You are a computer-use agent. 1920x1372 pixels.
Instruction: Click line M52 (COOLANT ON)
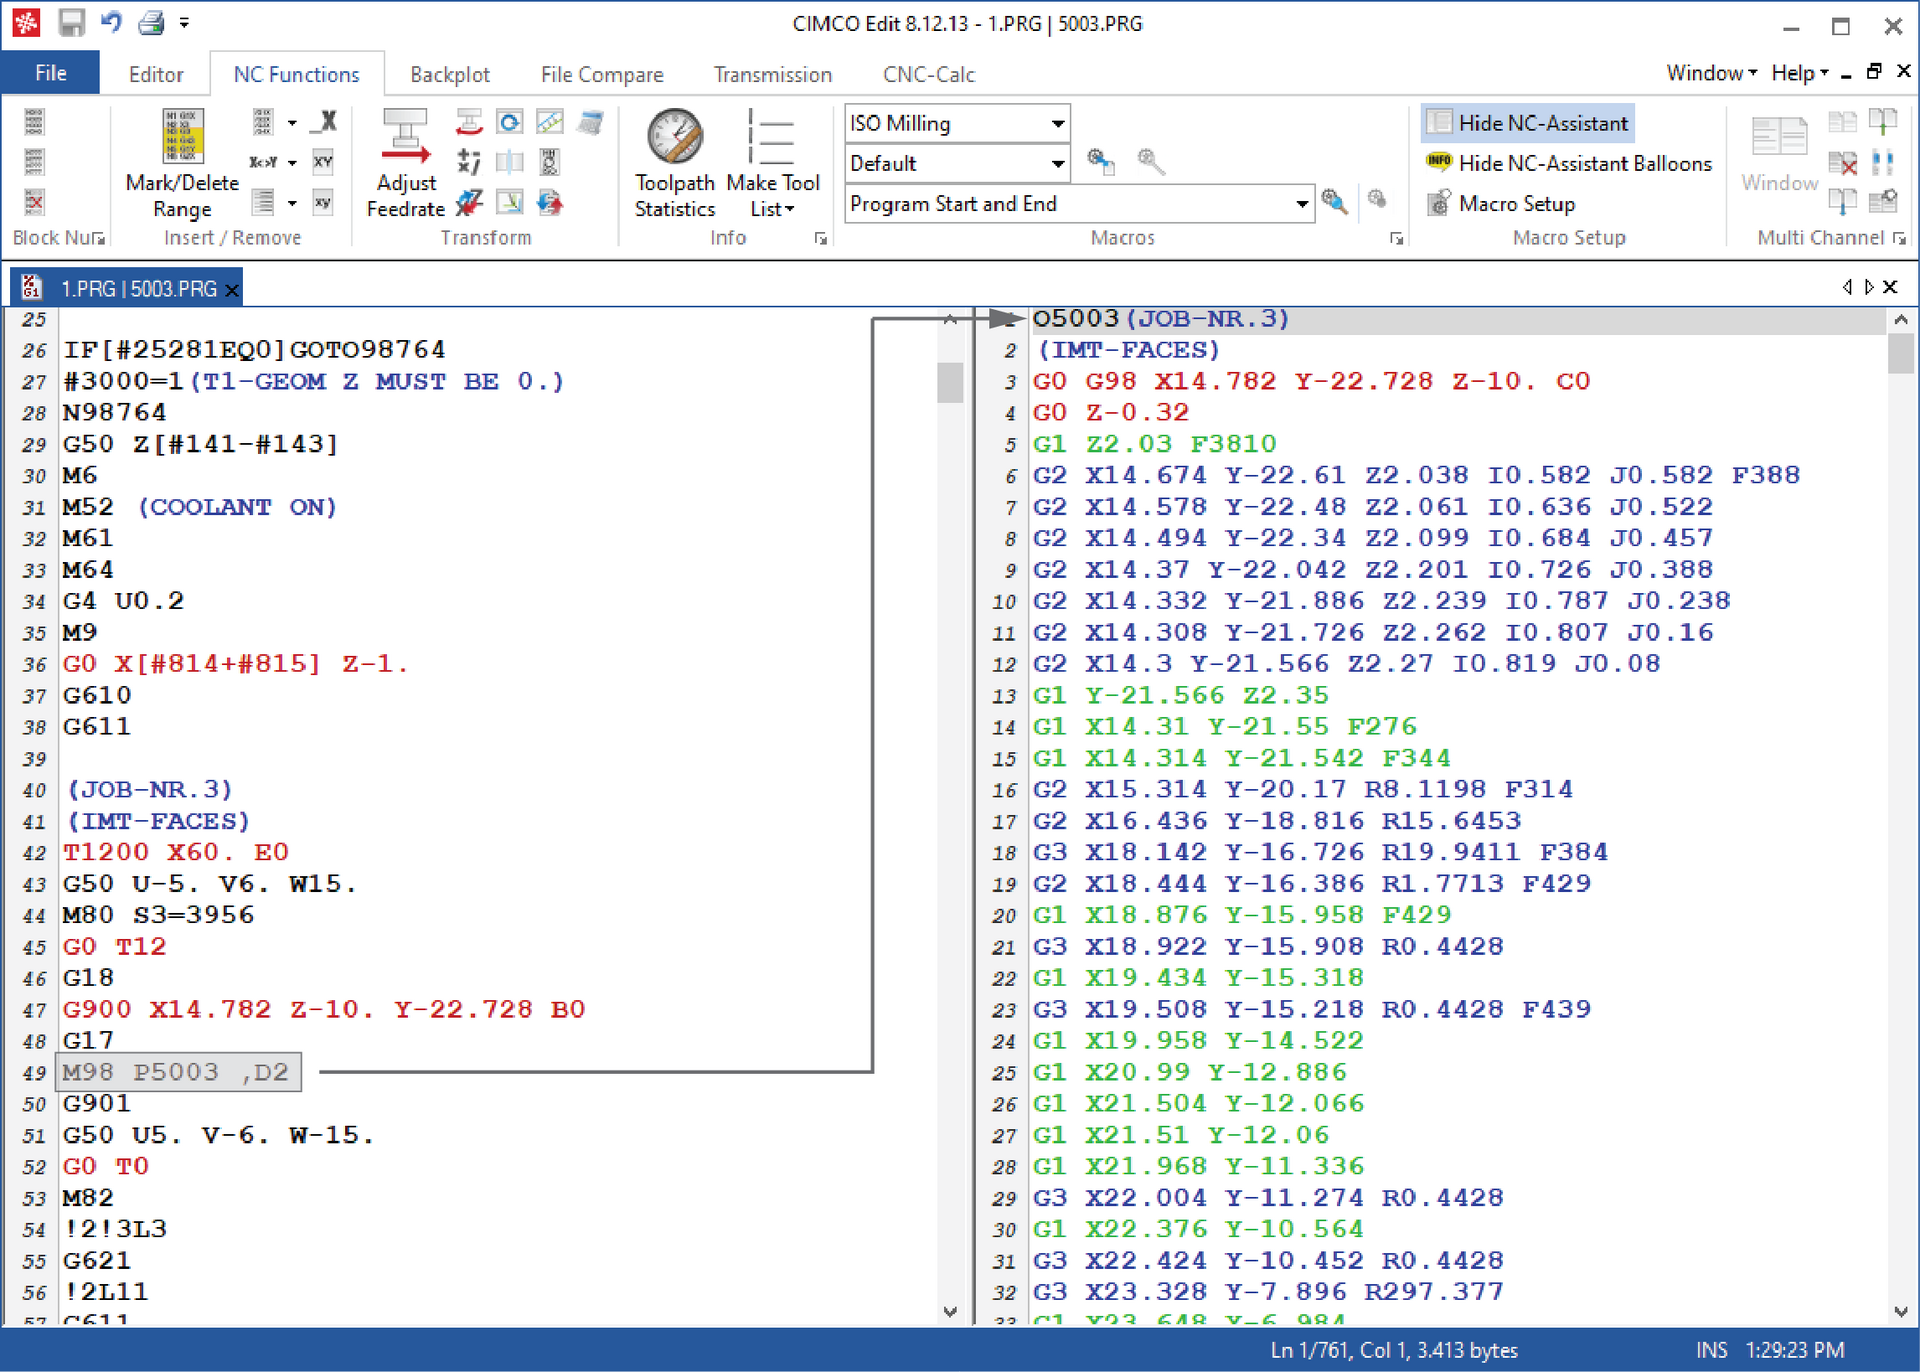(200, 507)
